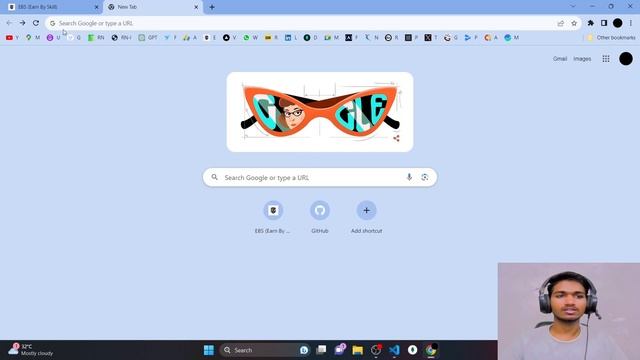Open the Windows Start menu
Viewport: 640px width, 360px height.
point(209,350)
